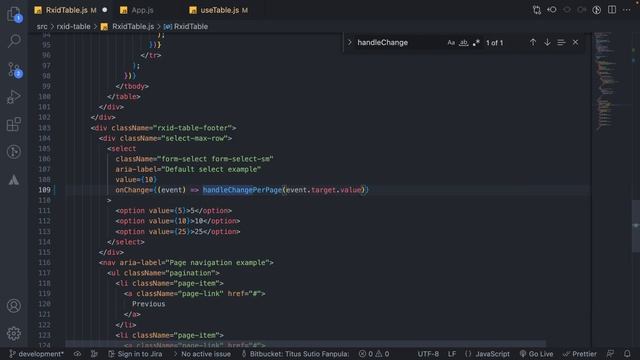Viewport: 640px width, 360px height.
Task: Change the UTF-8 file encoding
Action: pyautogui.click(x=428, y=354)
